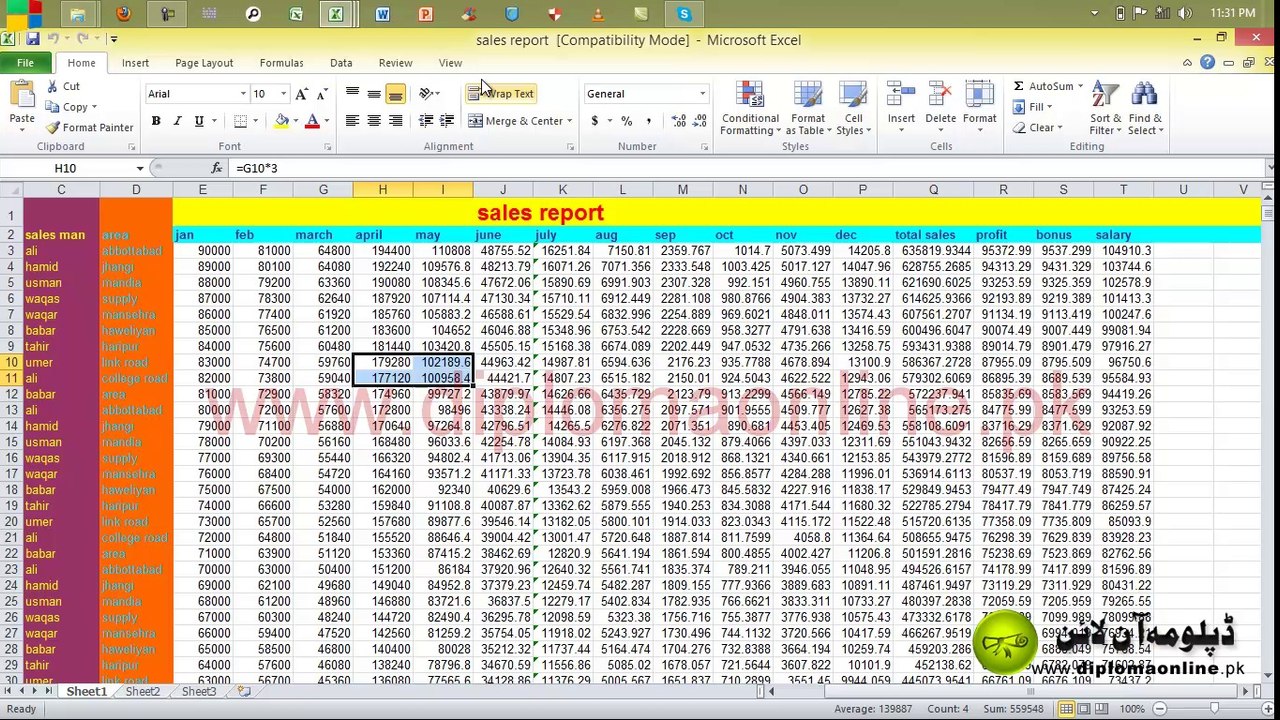Image resolution: width=1280 pixels, height=720 pixels.
Task: Click the Clear button in Editing
Action: (x=1037, y=128)
